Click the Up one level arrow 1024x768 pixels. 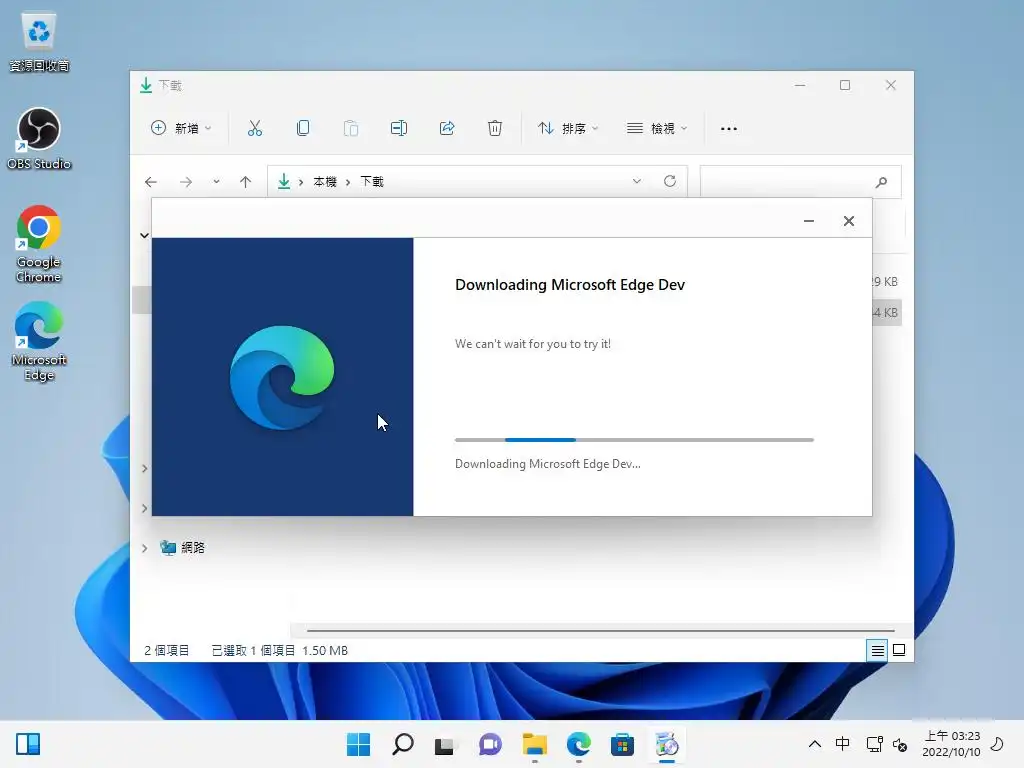click(246, 182)
